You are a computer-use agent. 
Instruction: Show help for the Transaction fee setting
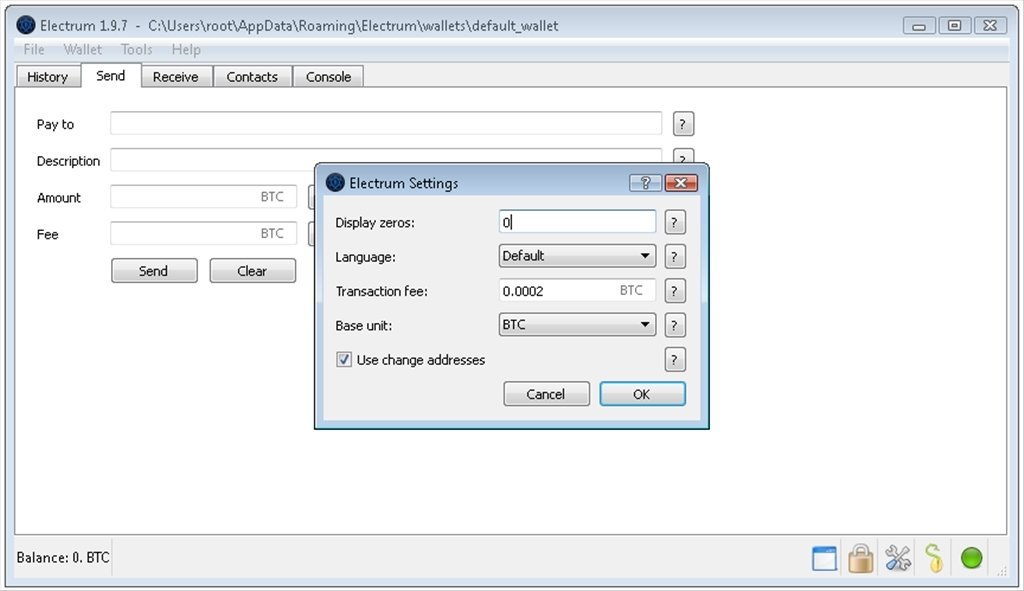coord(675,291)
